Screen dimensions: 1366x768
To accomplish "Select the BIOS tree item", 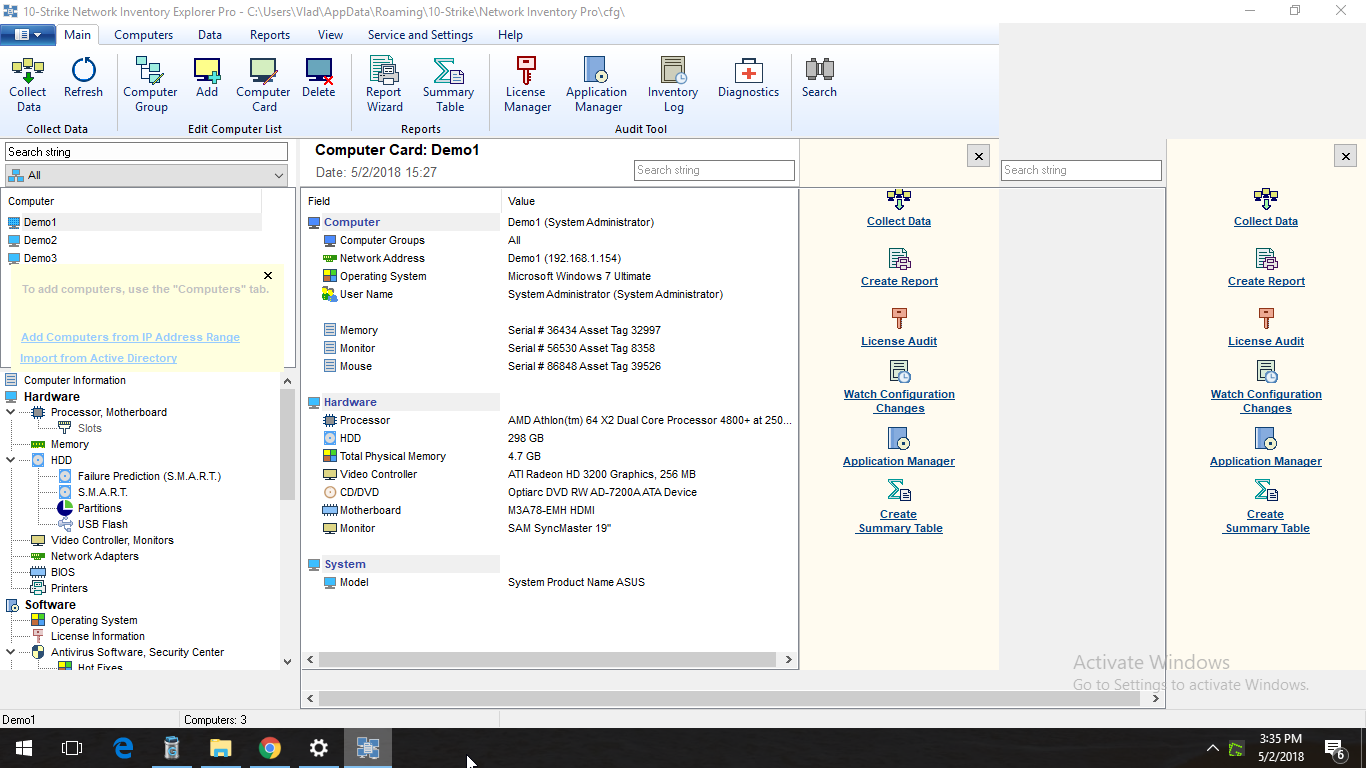I will 62,572.
